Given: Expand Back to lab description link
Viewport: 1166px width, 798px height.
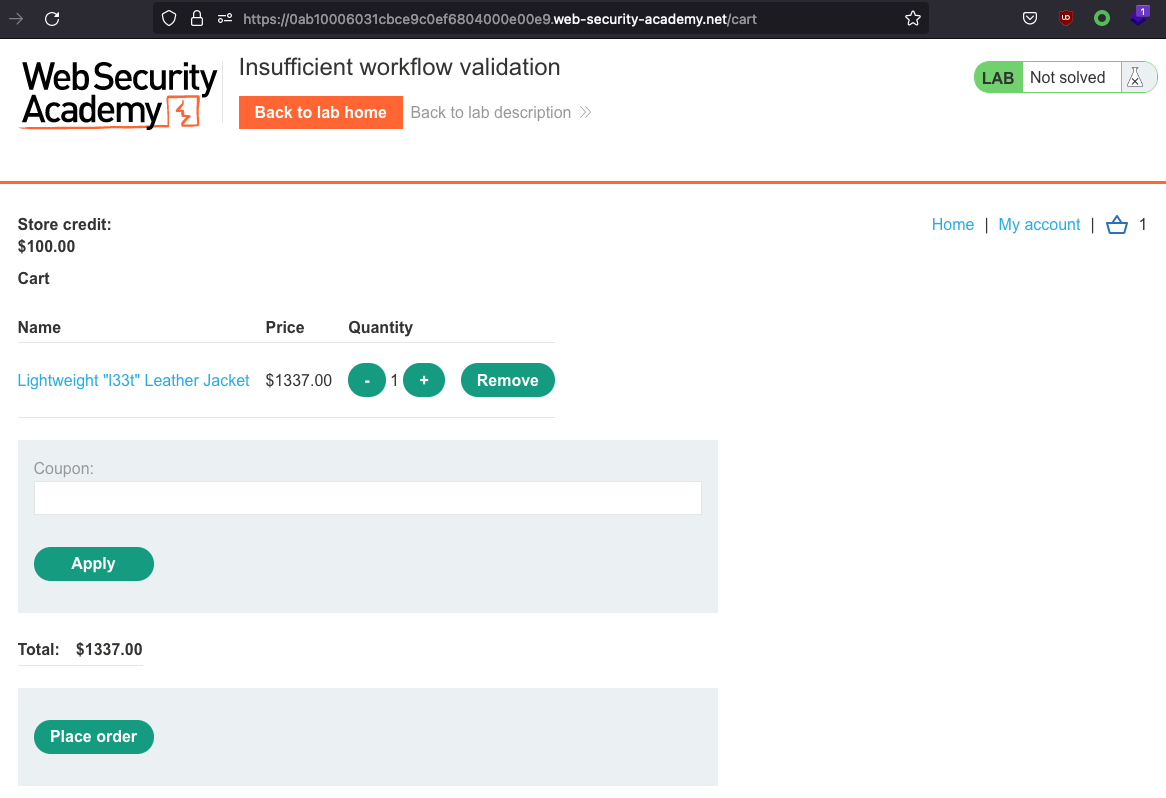Looking at the screenshot, I should (x=501, y=113).
